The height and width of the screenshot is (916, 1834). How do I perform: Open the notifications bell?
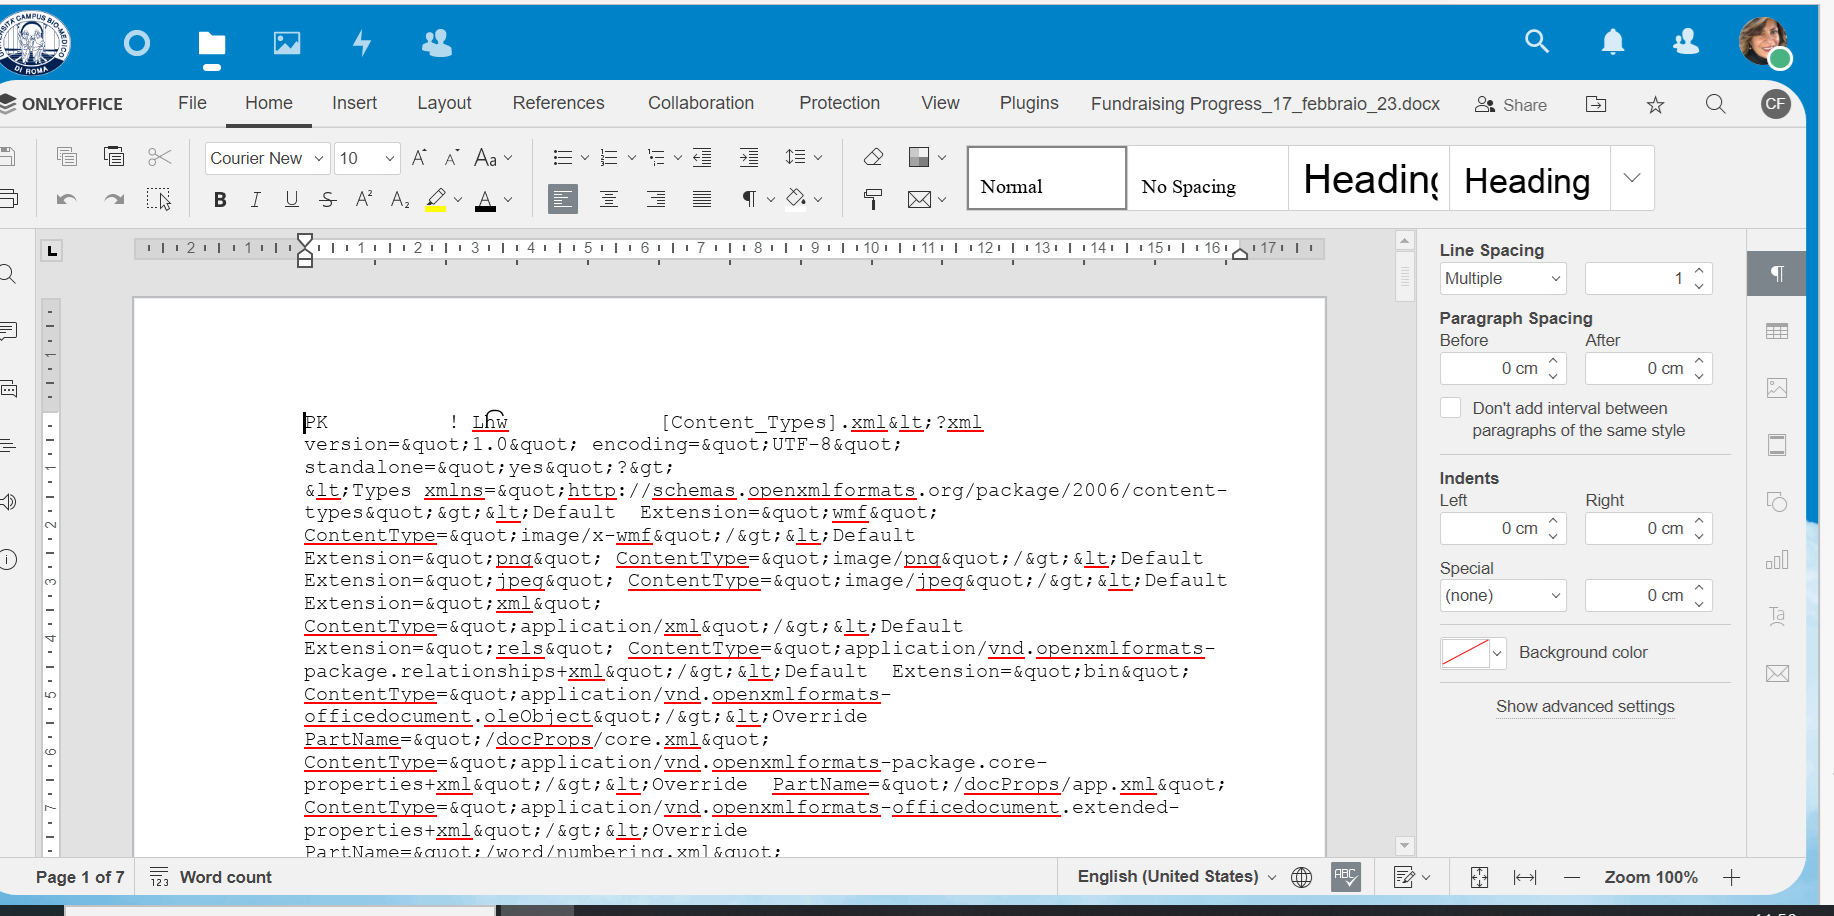[1613, 41]
